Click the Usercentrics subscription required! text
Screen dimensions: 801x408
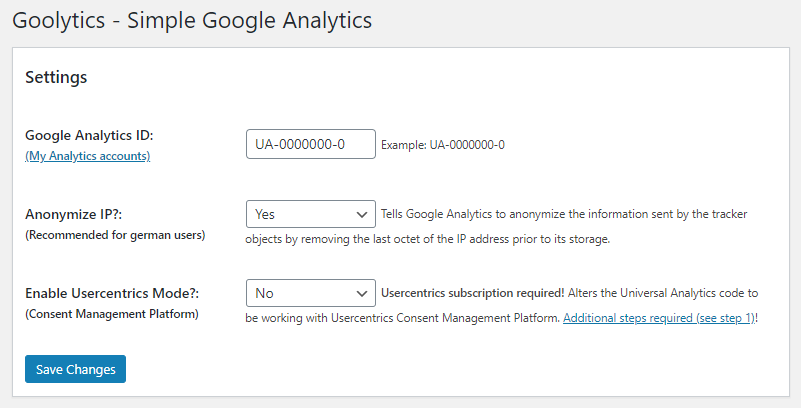(x=473, y=293)
